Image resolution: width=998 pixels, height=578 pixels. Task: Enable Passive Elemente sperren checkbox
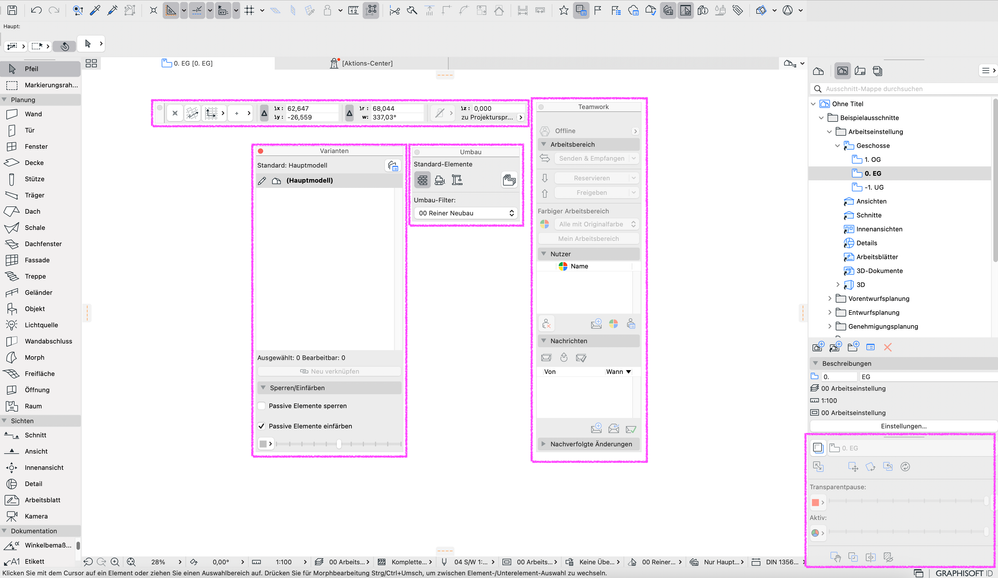262,405
